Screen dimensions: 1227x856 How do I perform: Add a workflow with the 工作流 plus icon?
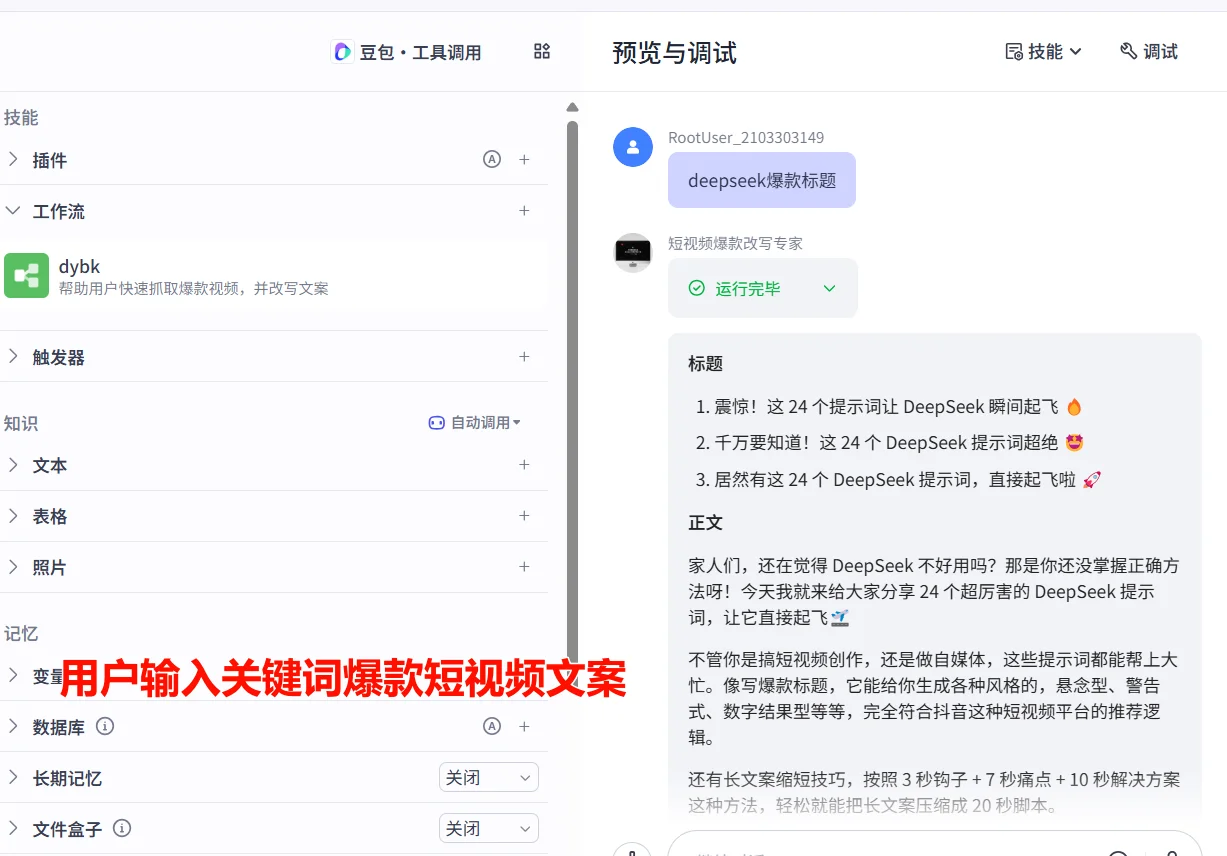coord(524,211)
